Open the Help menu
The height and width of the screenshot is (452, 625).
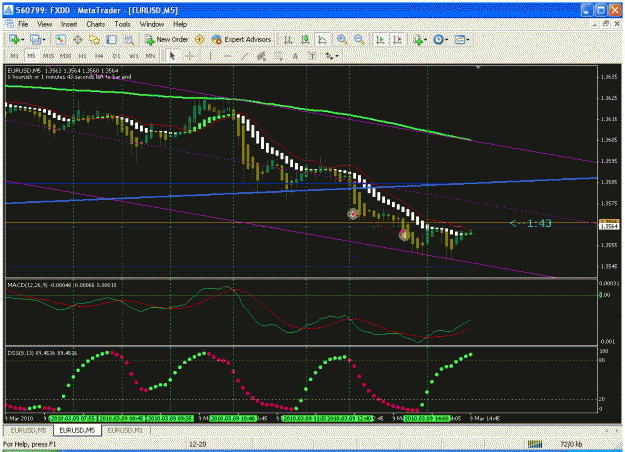[x=180, y=24]
